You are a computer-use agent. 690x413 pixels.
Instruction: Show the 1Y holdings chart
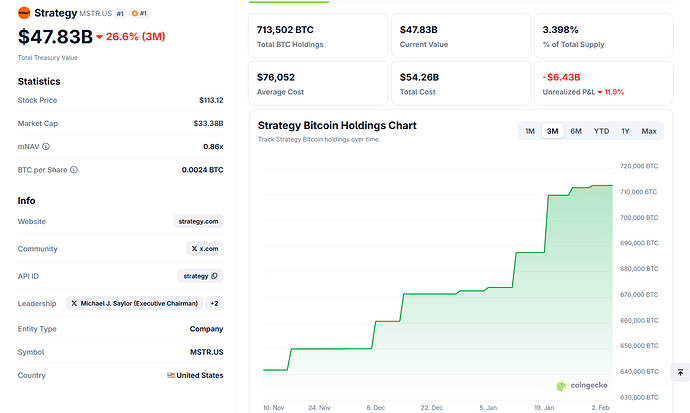click(x=625, y=131)
